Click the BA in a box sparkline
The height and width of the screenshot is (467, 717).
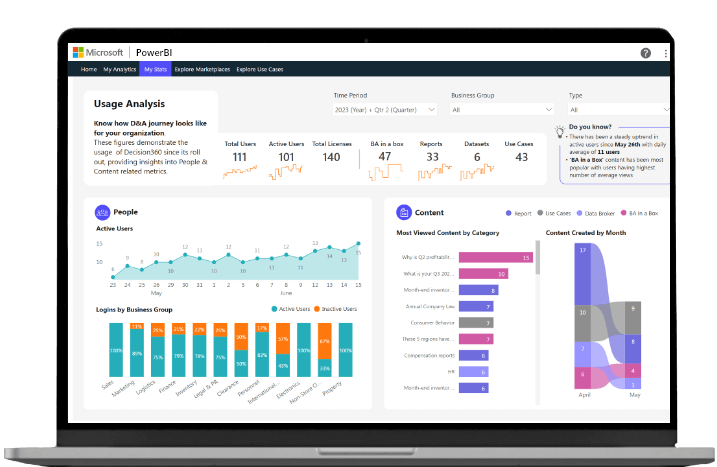click(385, 173)
